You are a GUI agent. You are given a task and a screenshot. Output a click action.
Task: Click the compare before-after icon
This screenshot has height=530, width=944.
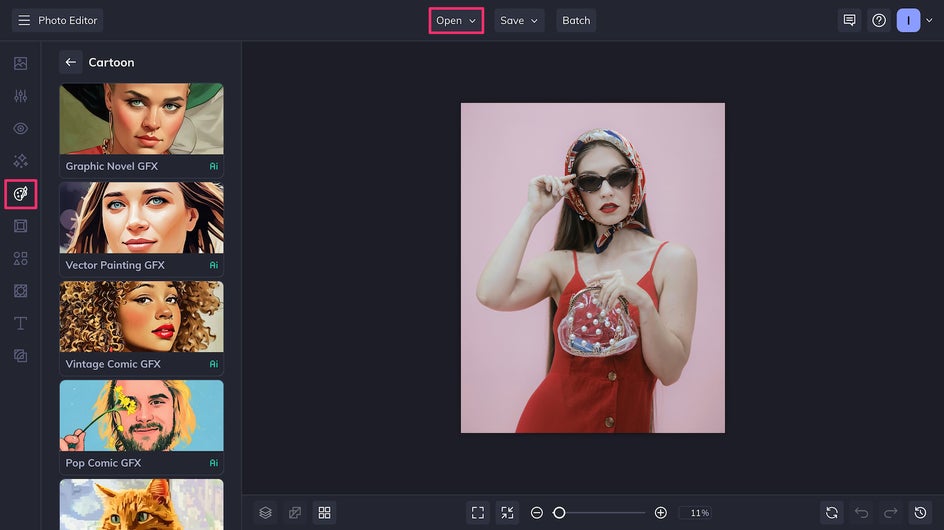(295, 513)
